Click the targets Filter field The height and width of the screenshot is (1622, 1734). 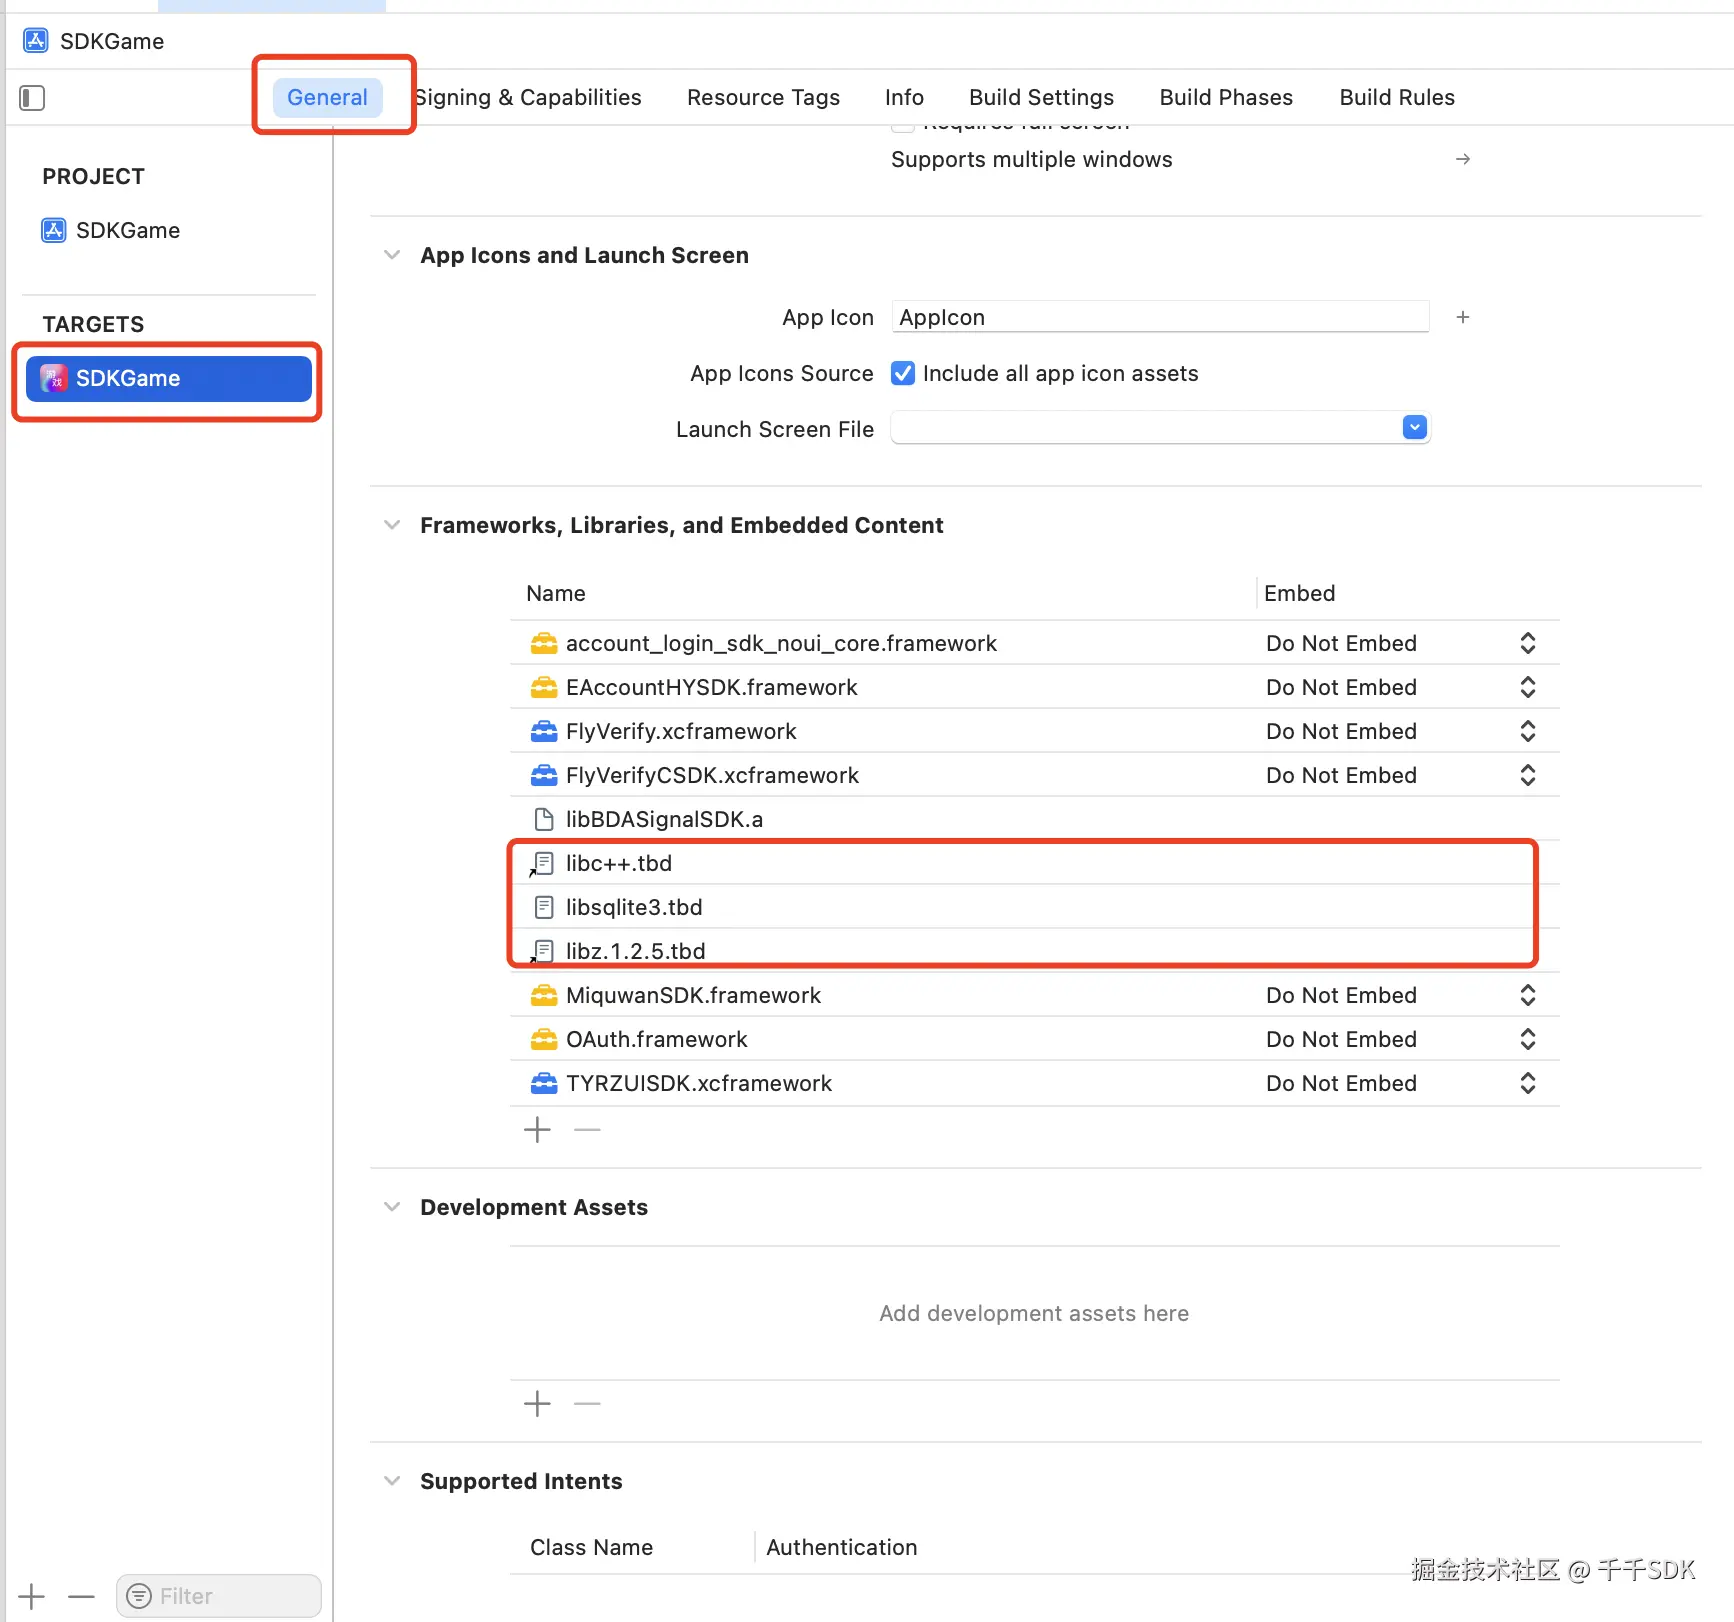tap(219, 1596)
